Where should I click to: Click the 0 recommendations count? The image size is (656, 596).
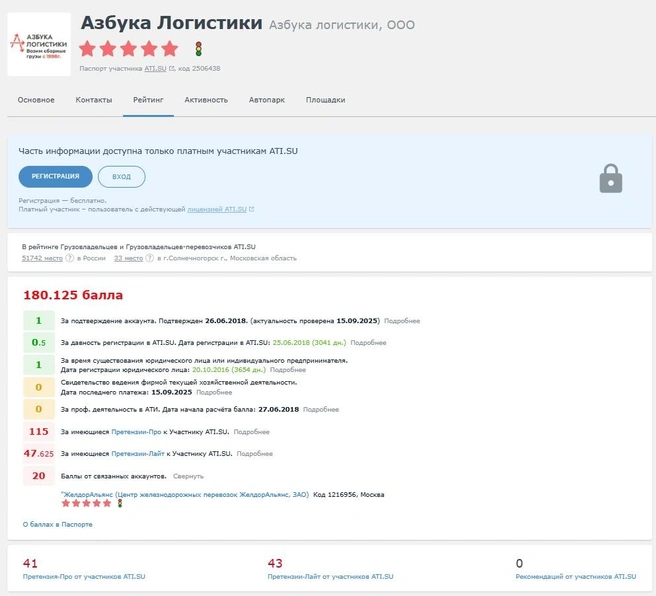point(519,563)
